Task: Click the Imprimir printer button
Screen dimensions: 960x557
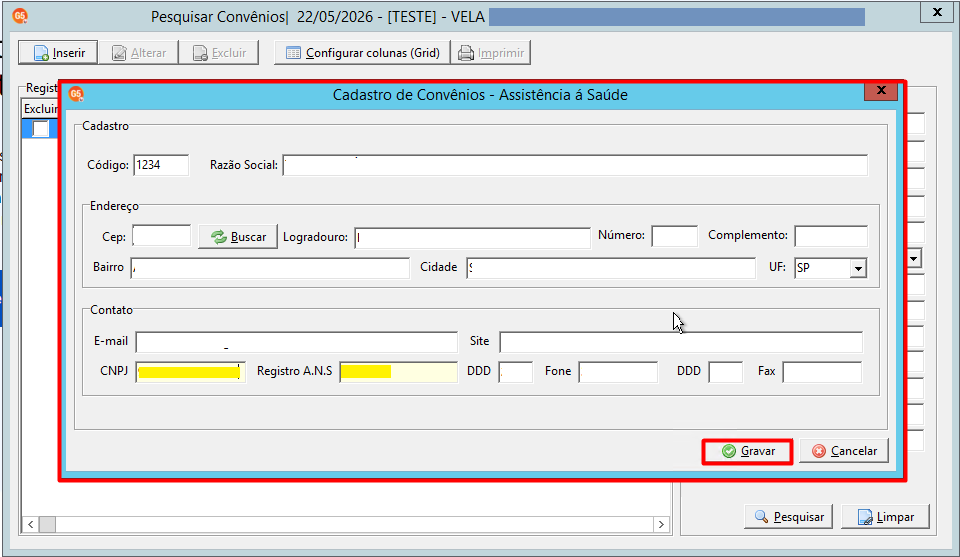Action: pos(491,53)
